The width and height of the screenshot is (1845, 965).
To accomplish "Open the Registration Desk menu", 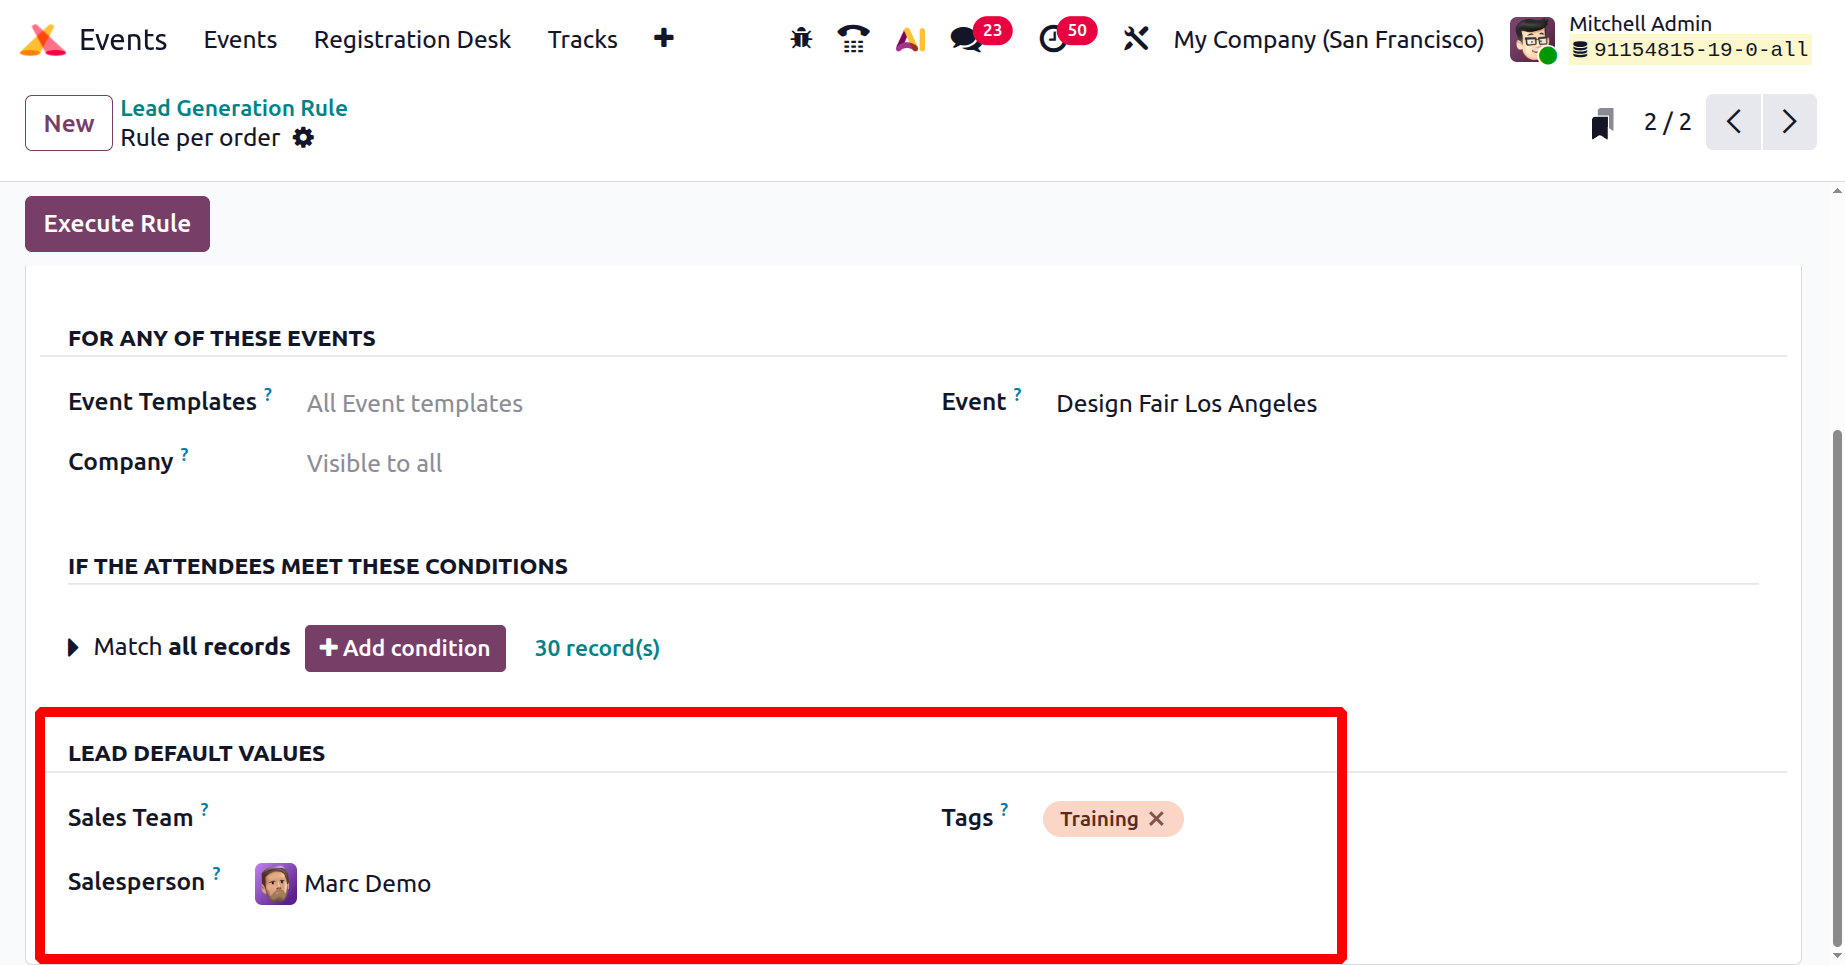I will coord(412,40).
